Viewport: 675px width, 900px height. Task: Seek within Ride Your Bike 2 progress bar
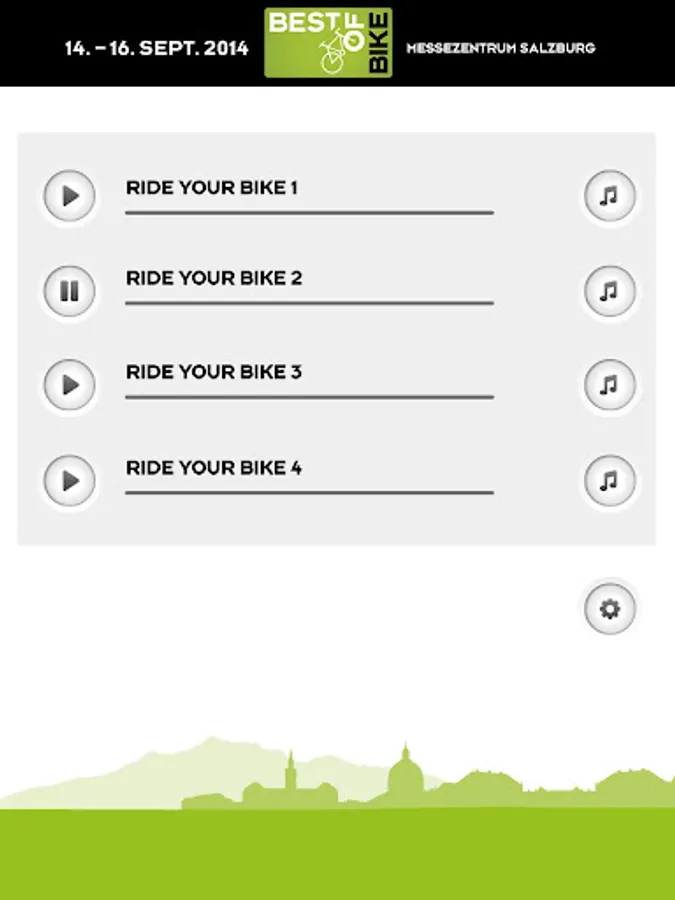(309, 303)
